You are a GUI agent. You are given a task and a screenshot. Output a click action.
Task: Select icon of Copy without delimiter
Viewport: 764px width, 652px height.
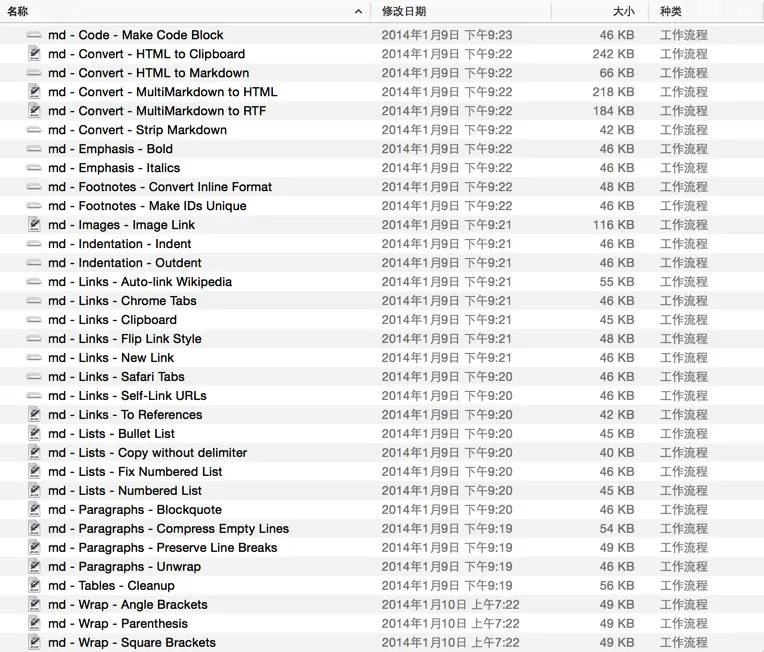34,453
